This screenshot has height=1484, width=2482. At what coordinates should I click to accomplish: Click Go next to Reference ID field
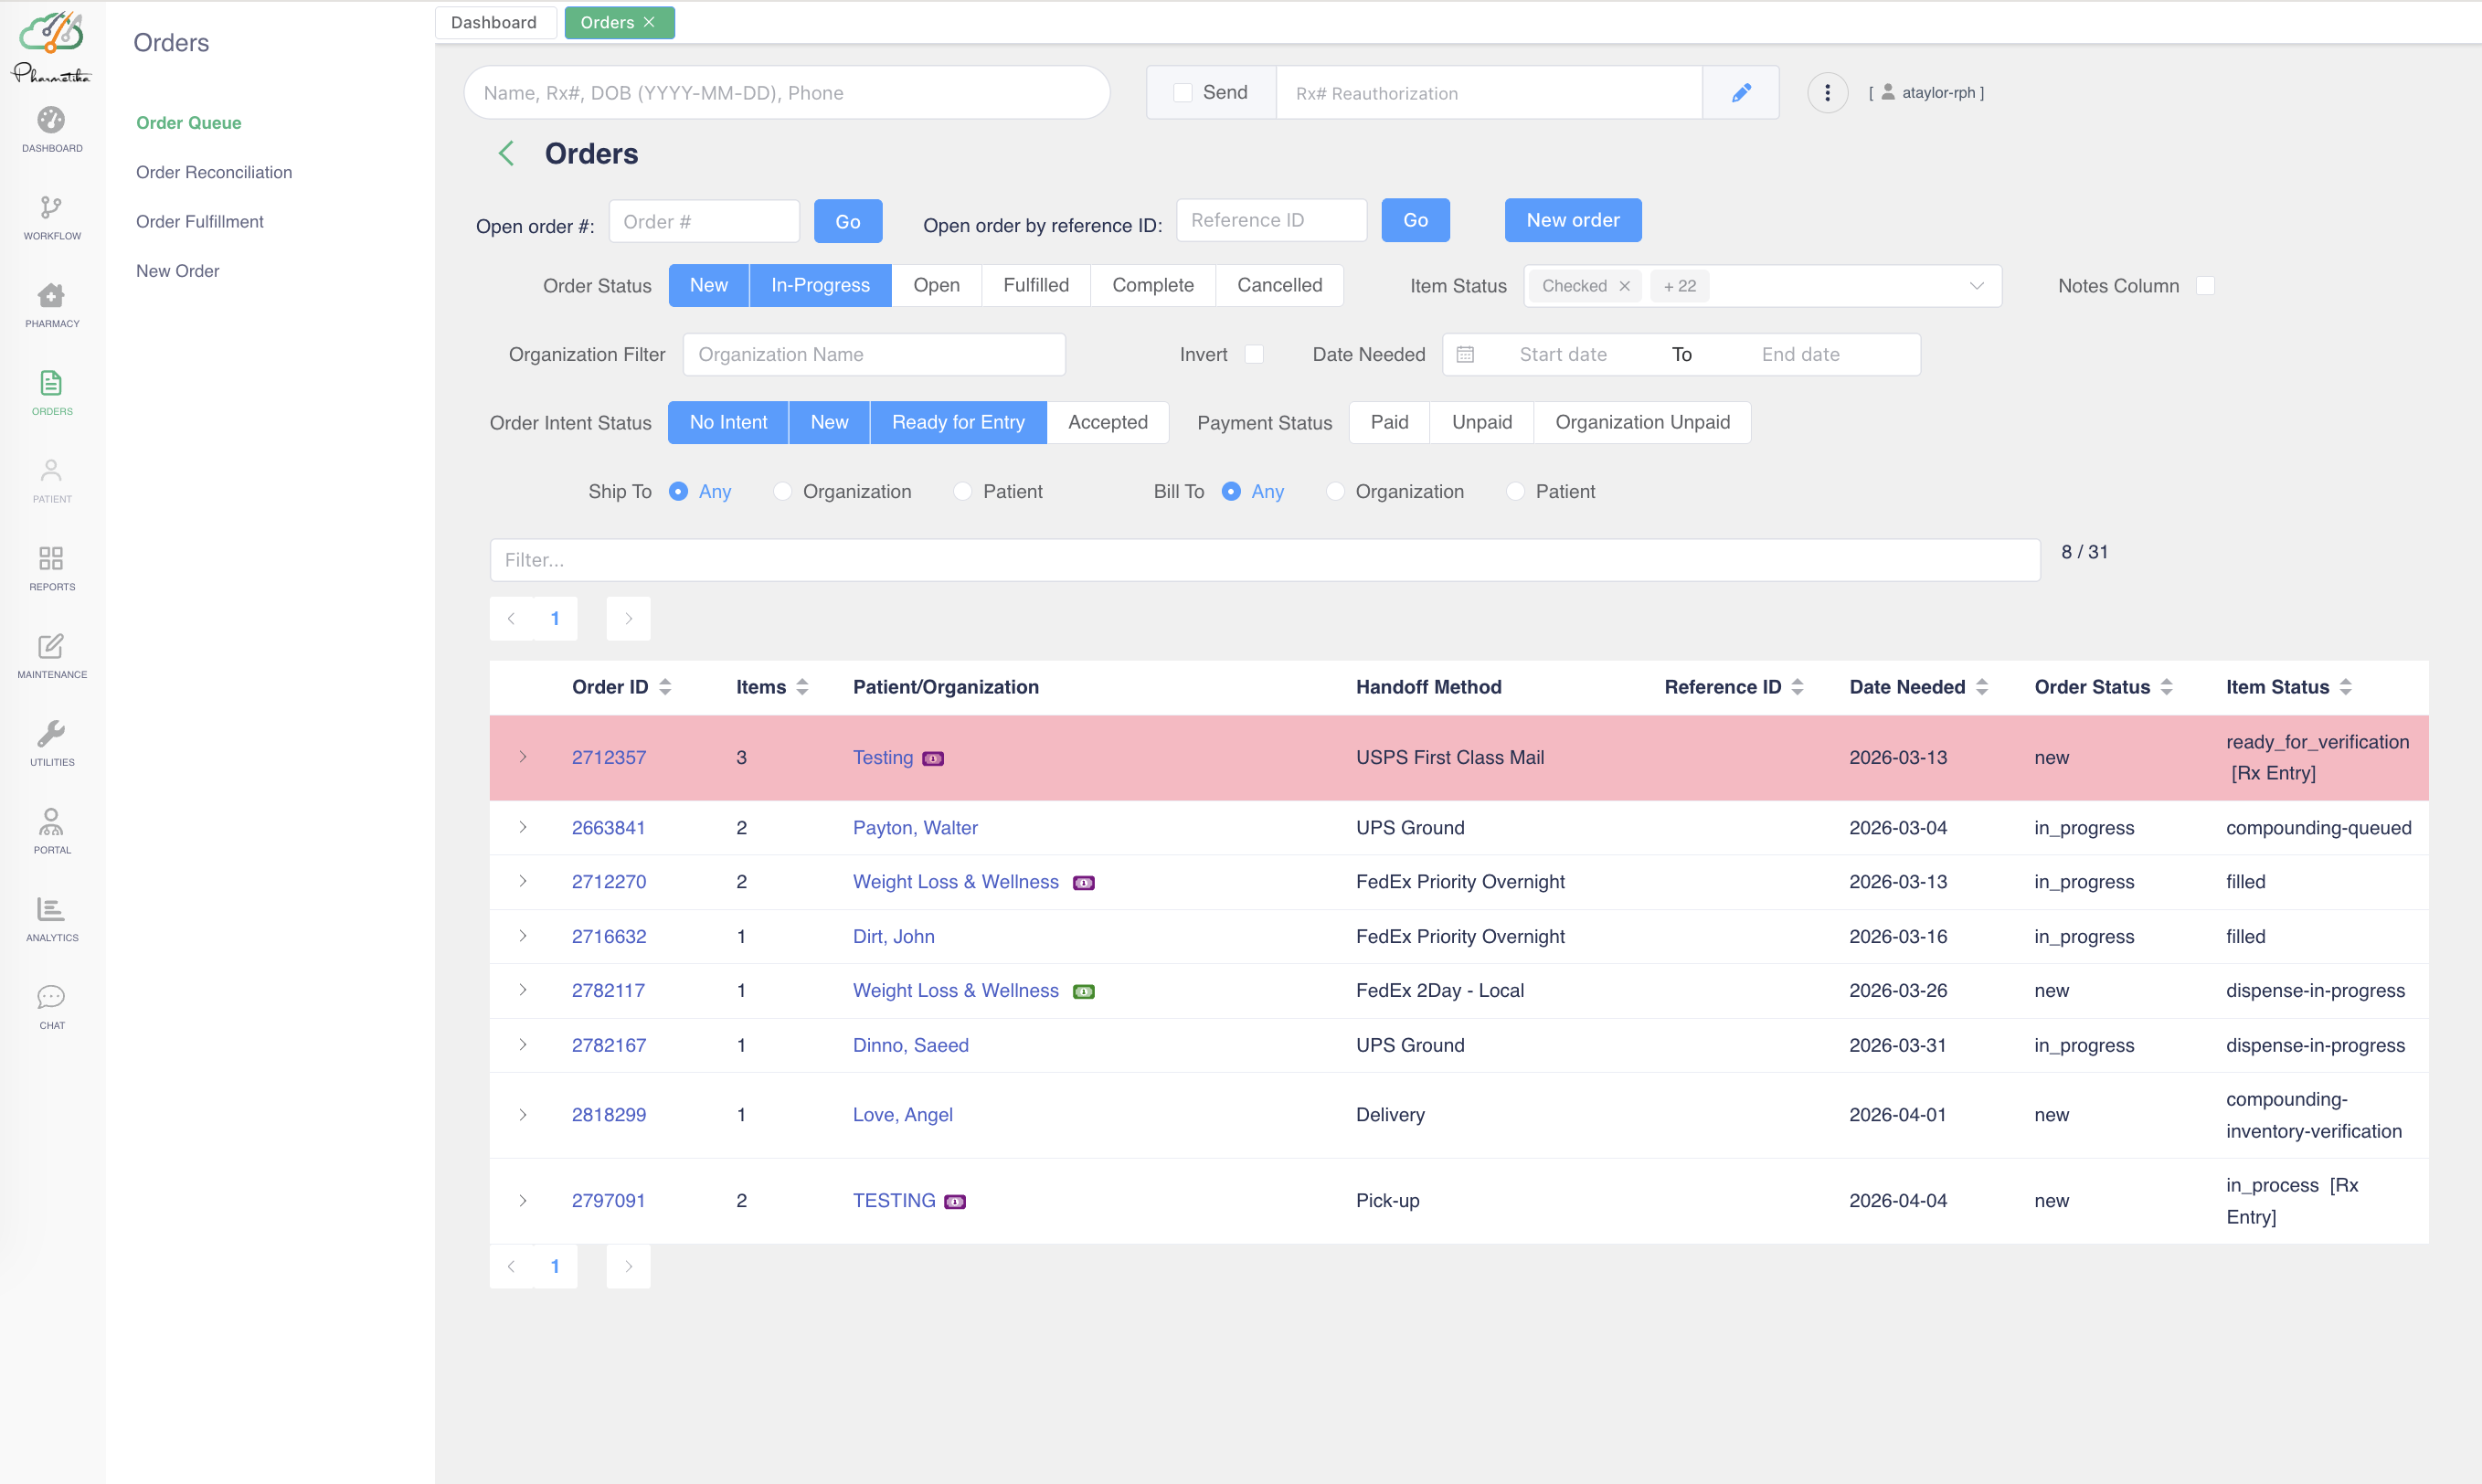coord(1415,220)
